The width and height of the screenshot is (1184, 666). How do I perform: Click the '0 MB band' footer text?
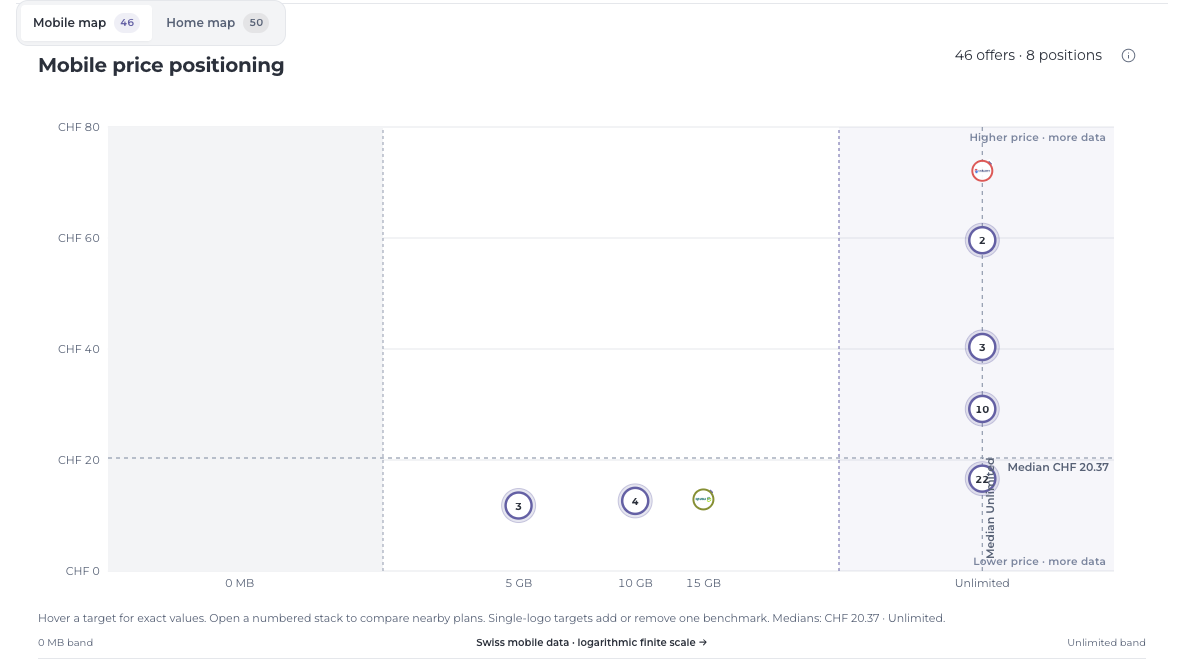point(65,643)
